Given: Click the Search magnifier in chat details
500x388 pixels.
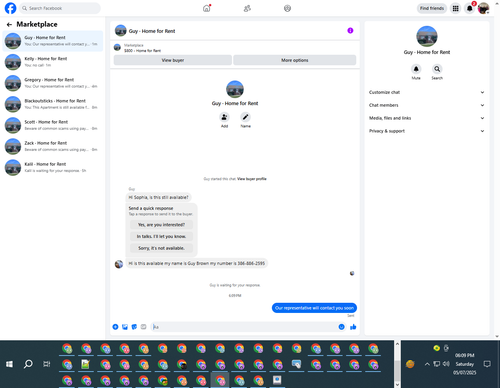Looking at the screenshot, I should [x=437, y=69].
